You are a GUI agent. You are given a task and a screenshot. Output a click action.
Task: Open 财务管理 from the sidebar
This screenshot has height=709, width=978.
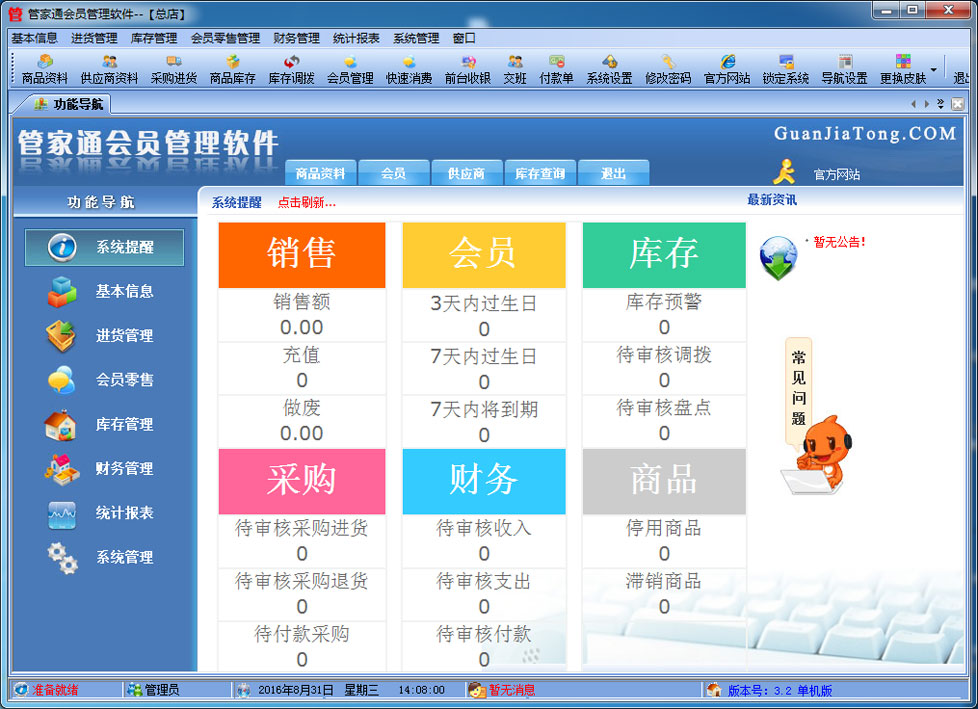[103, 468]
